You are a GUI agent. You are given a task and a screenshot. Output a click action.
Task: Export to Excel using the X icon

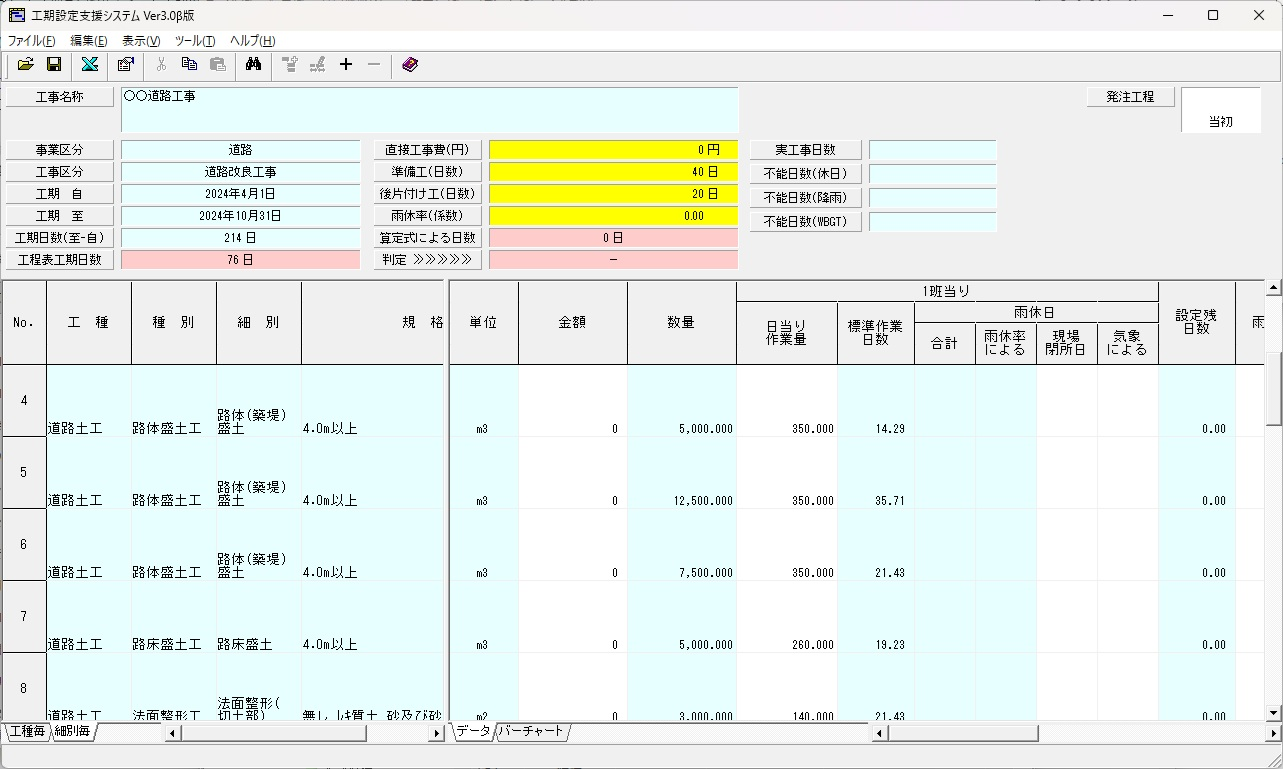90,65
